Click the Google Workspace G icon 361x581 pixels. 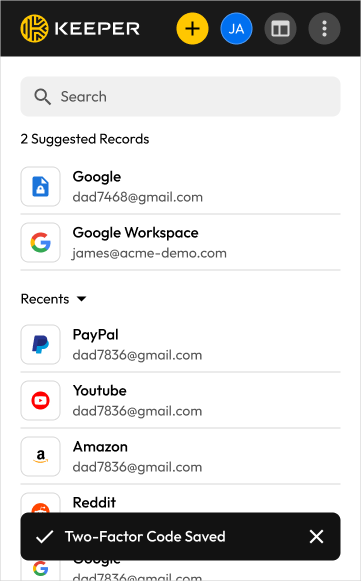point(40,242)
